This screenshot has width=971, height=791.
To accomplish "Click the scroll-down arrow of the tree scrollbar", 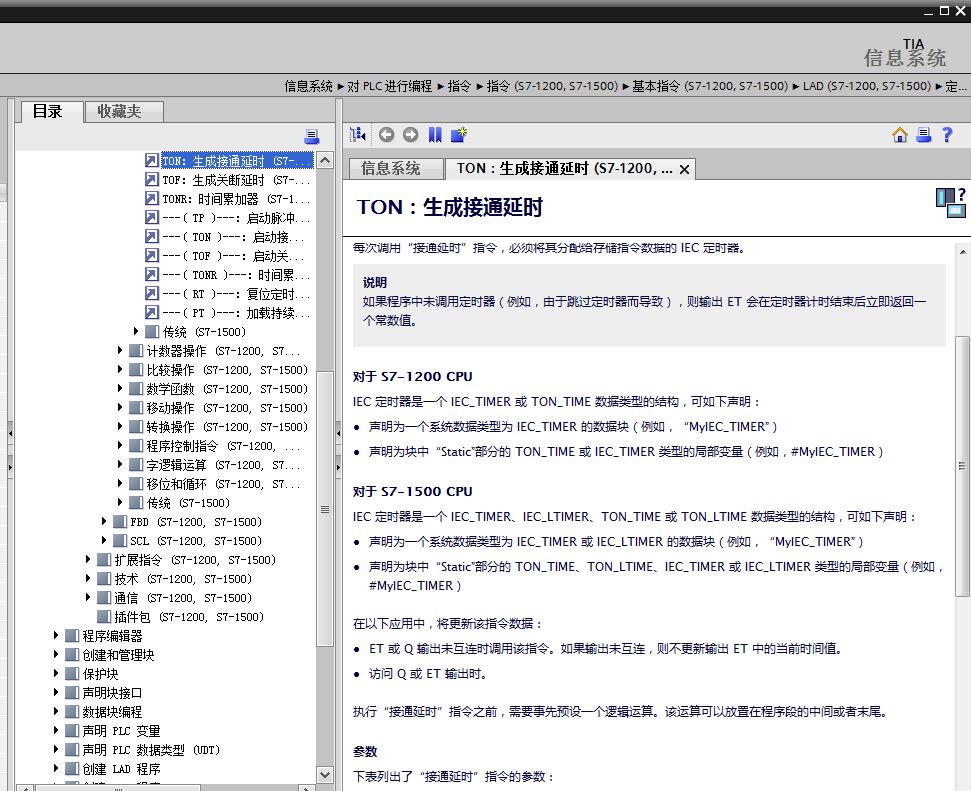I will (x=325, y=774).
